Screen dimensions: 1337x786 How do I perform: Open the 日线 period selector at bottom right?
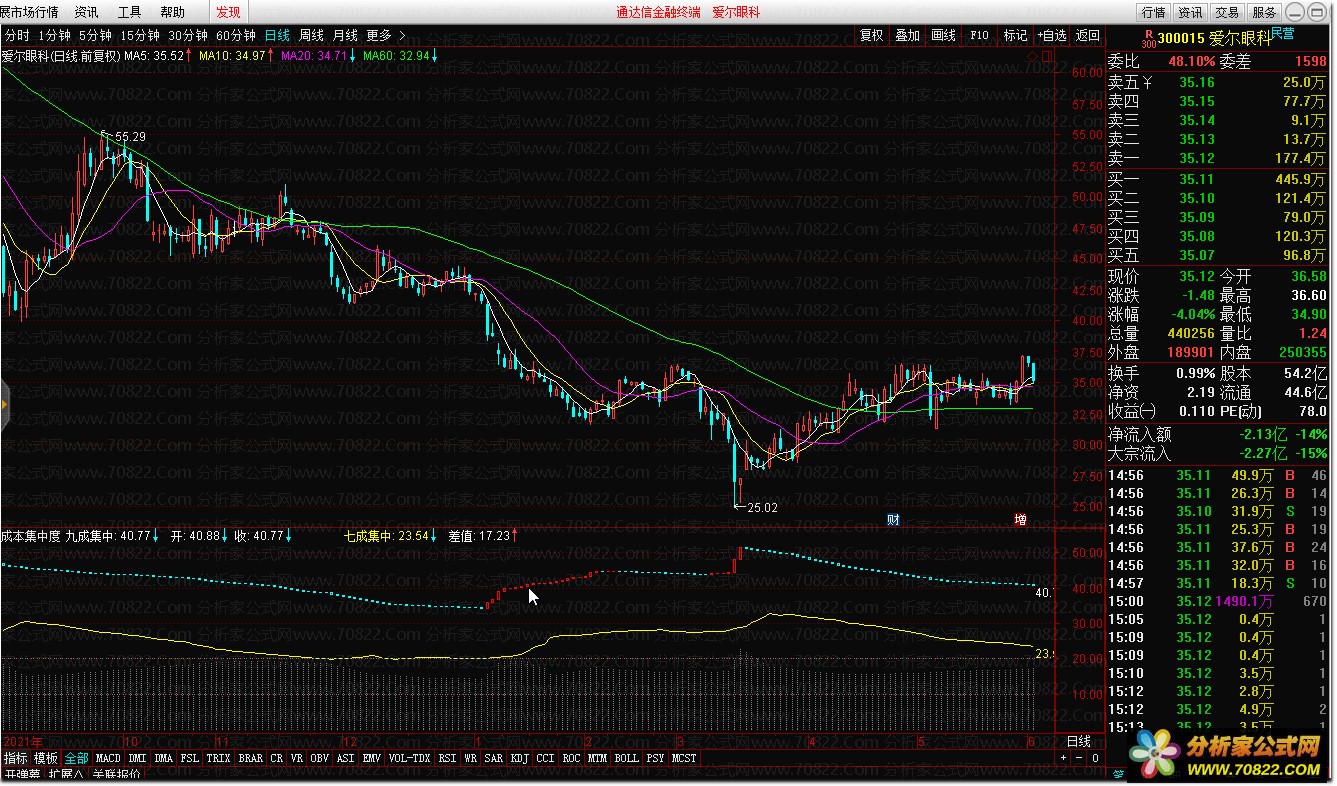tap(1079, 741)
